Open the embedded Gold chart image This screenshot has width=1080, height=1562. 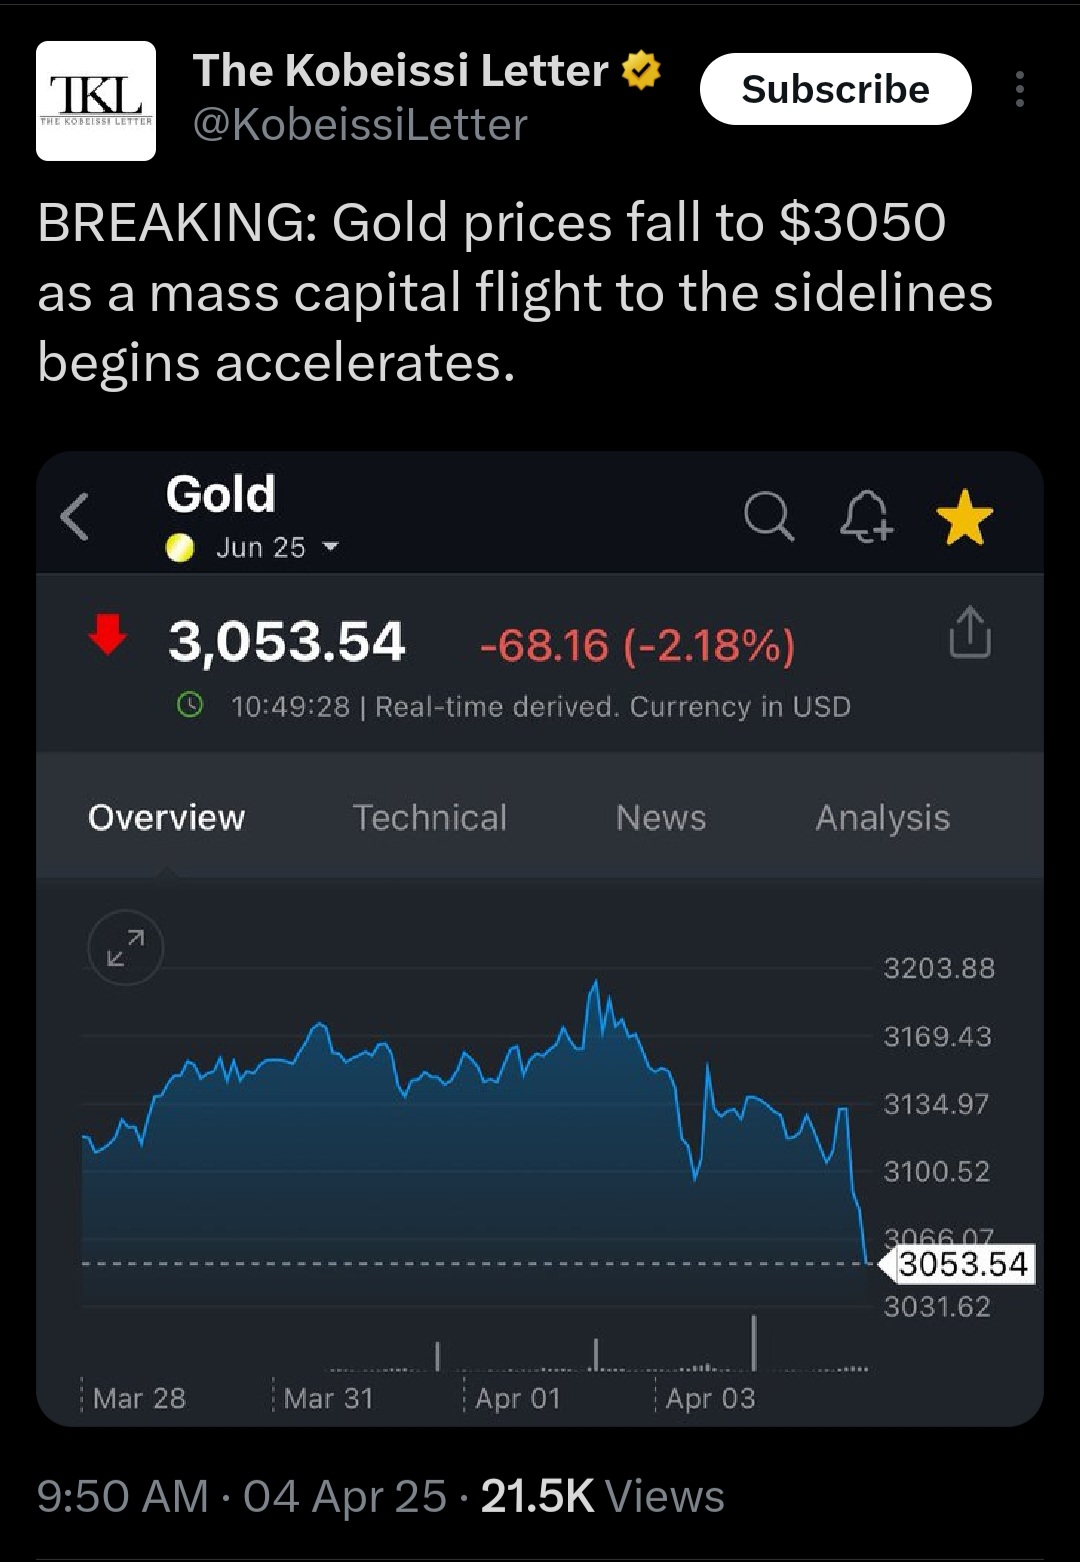coord(540,939)
